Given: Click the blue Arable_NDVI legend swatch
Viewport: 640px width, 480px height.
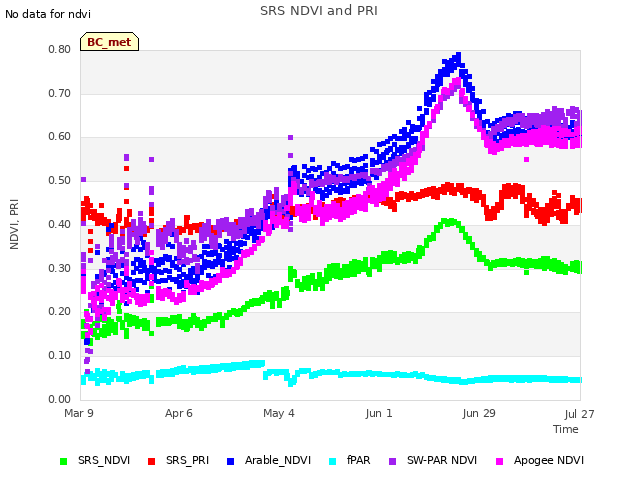Looking at the screenshot, I should [x=230, y=461].
